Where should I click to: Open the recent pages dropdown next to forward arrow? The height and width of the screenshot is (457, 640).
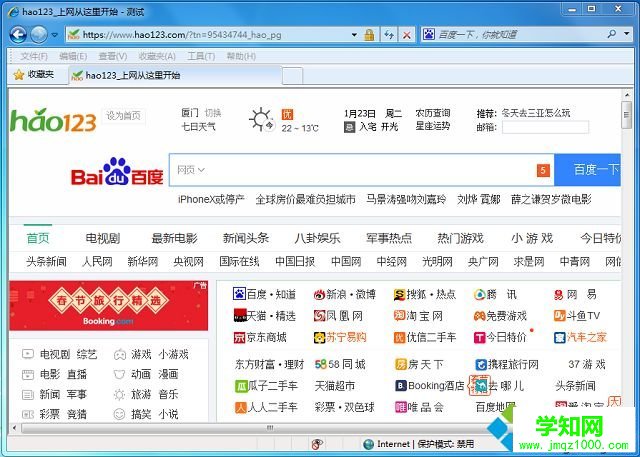(55, 35)
